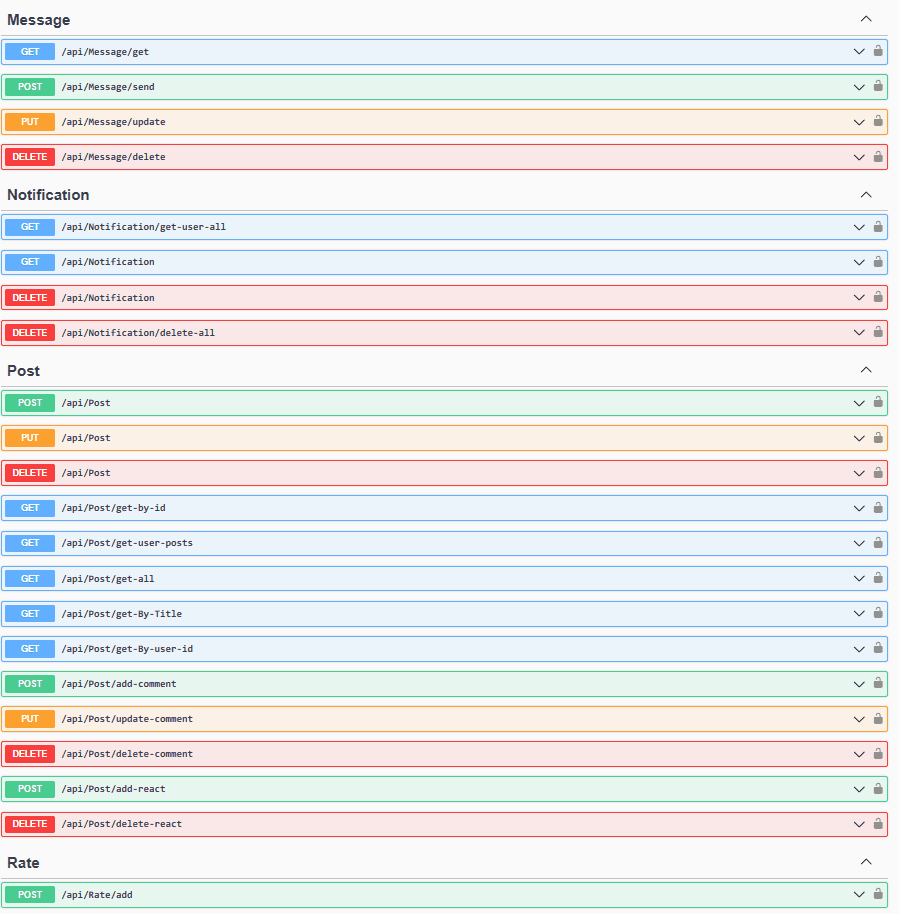Click the lock icon on /api/Rate/add
This screenshot has height=914, width=899.
coord(877,894)
